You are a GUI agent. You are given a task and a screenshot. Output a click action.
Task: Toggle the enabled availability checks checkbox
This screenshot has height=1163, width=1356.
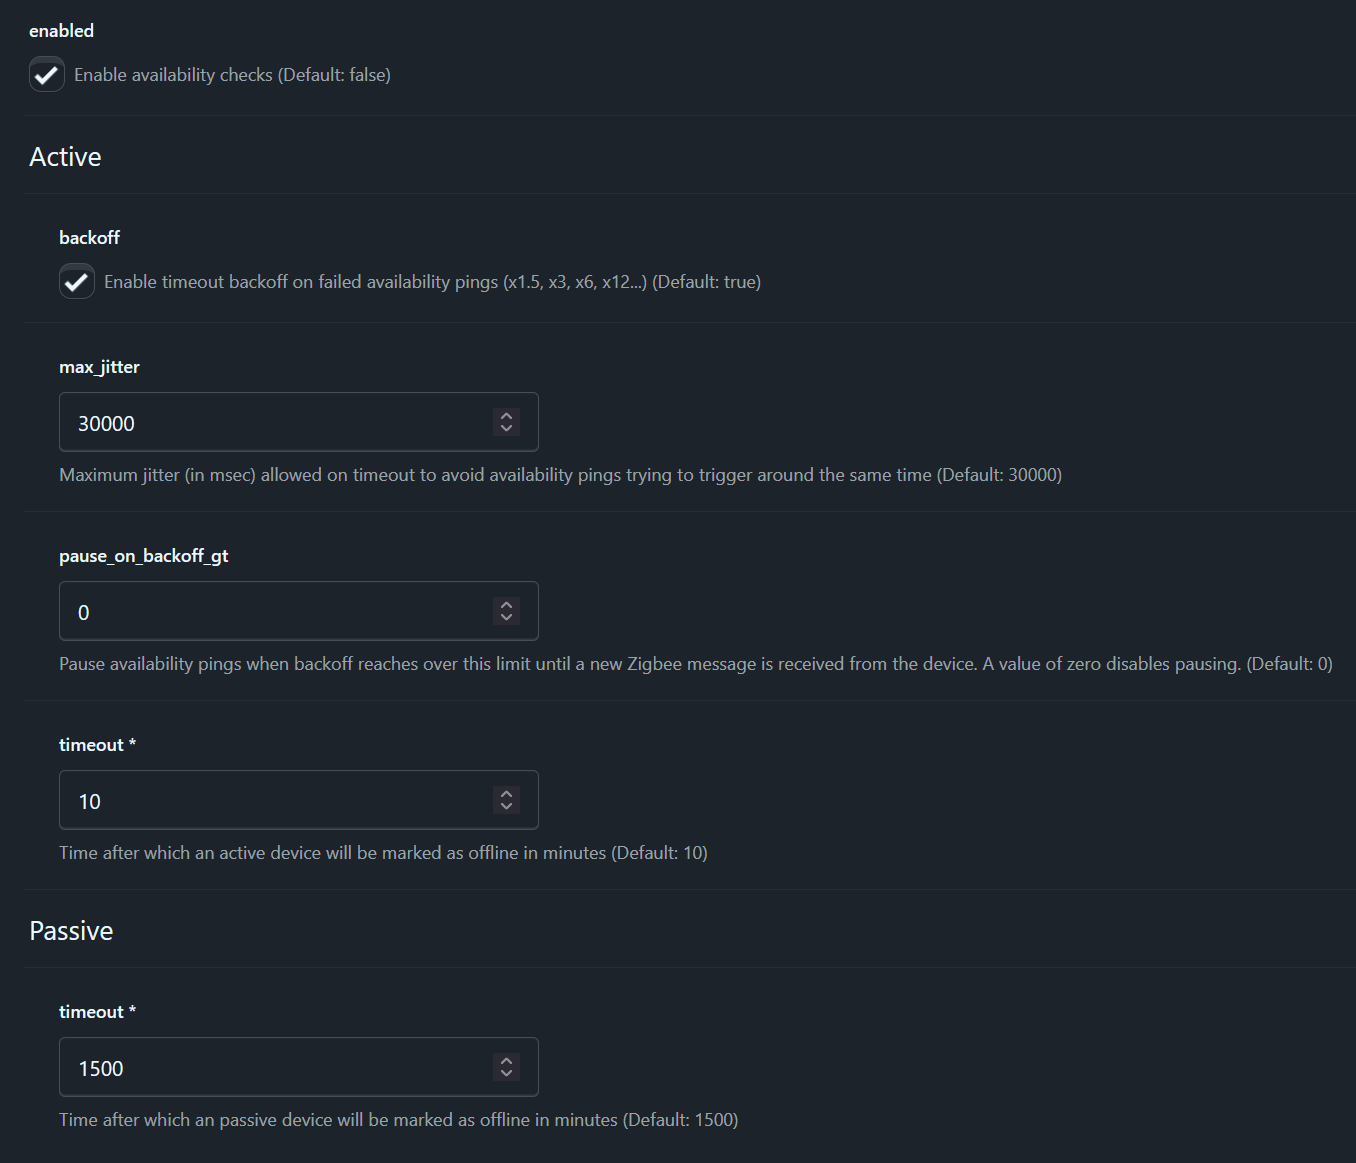tap(47, 75)
